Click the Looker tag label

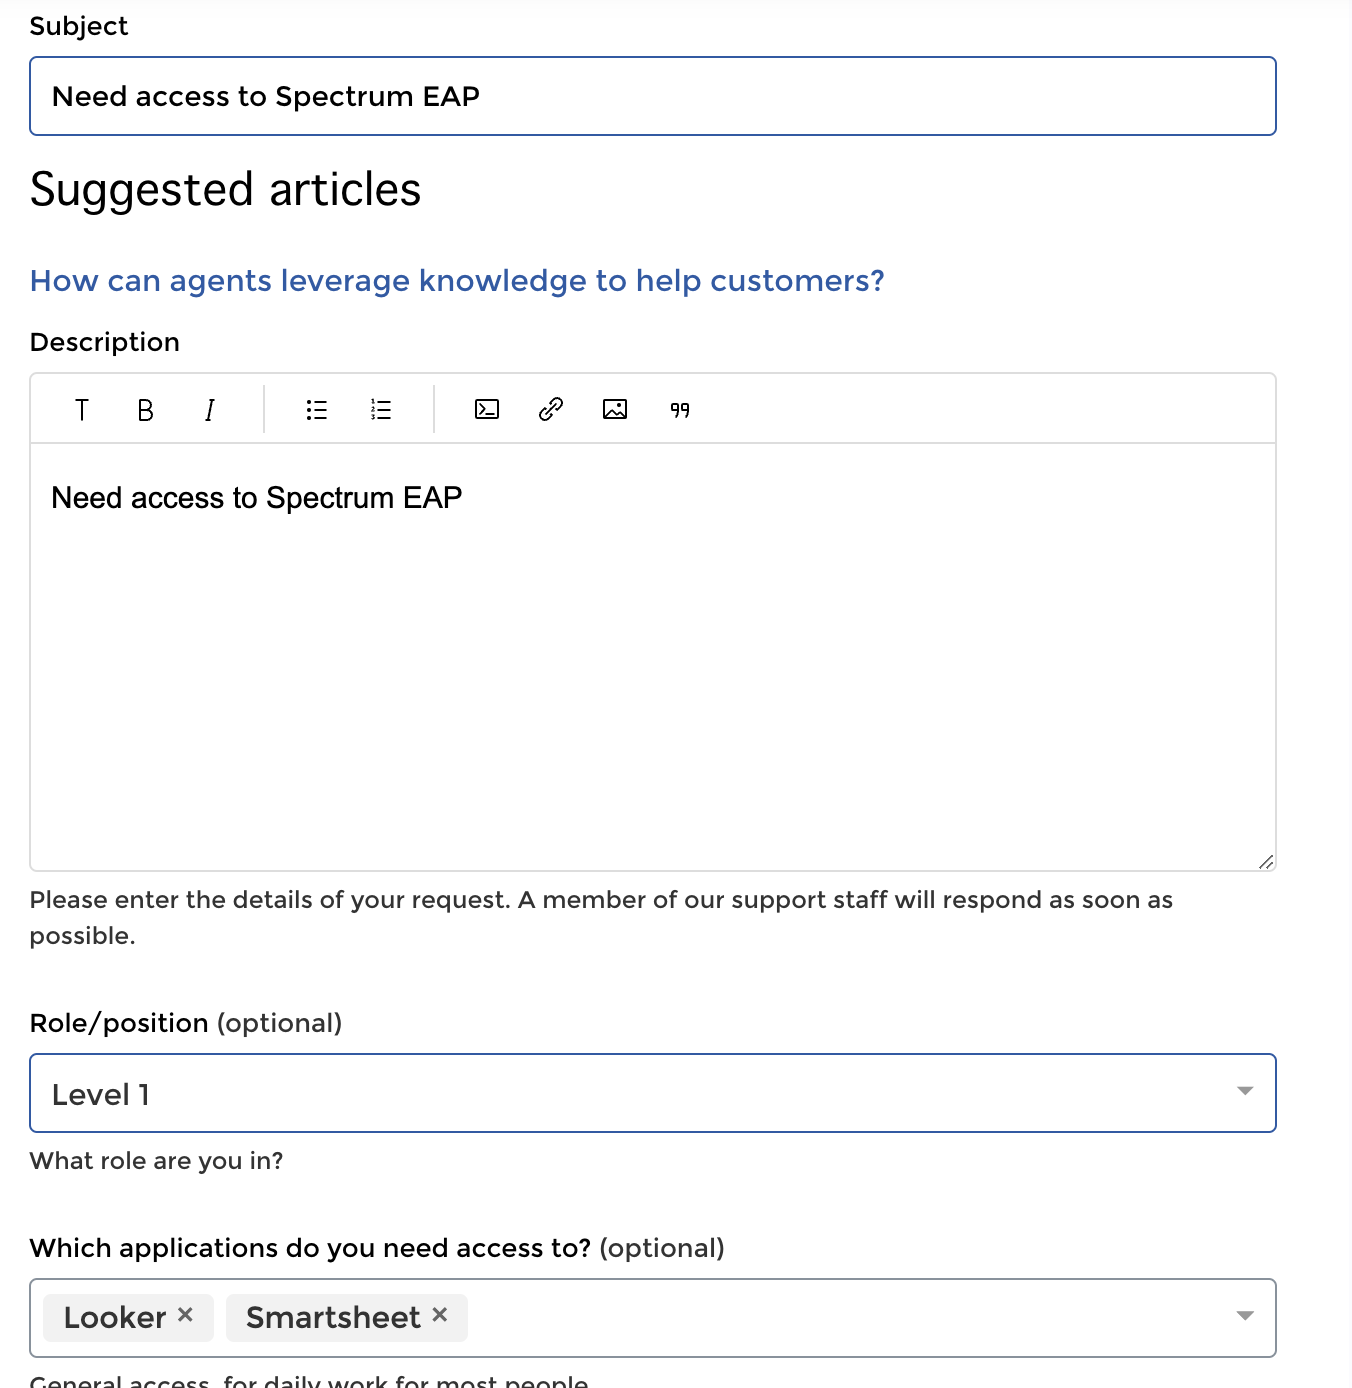click(x=115, y=1317)
